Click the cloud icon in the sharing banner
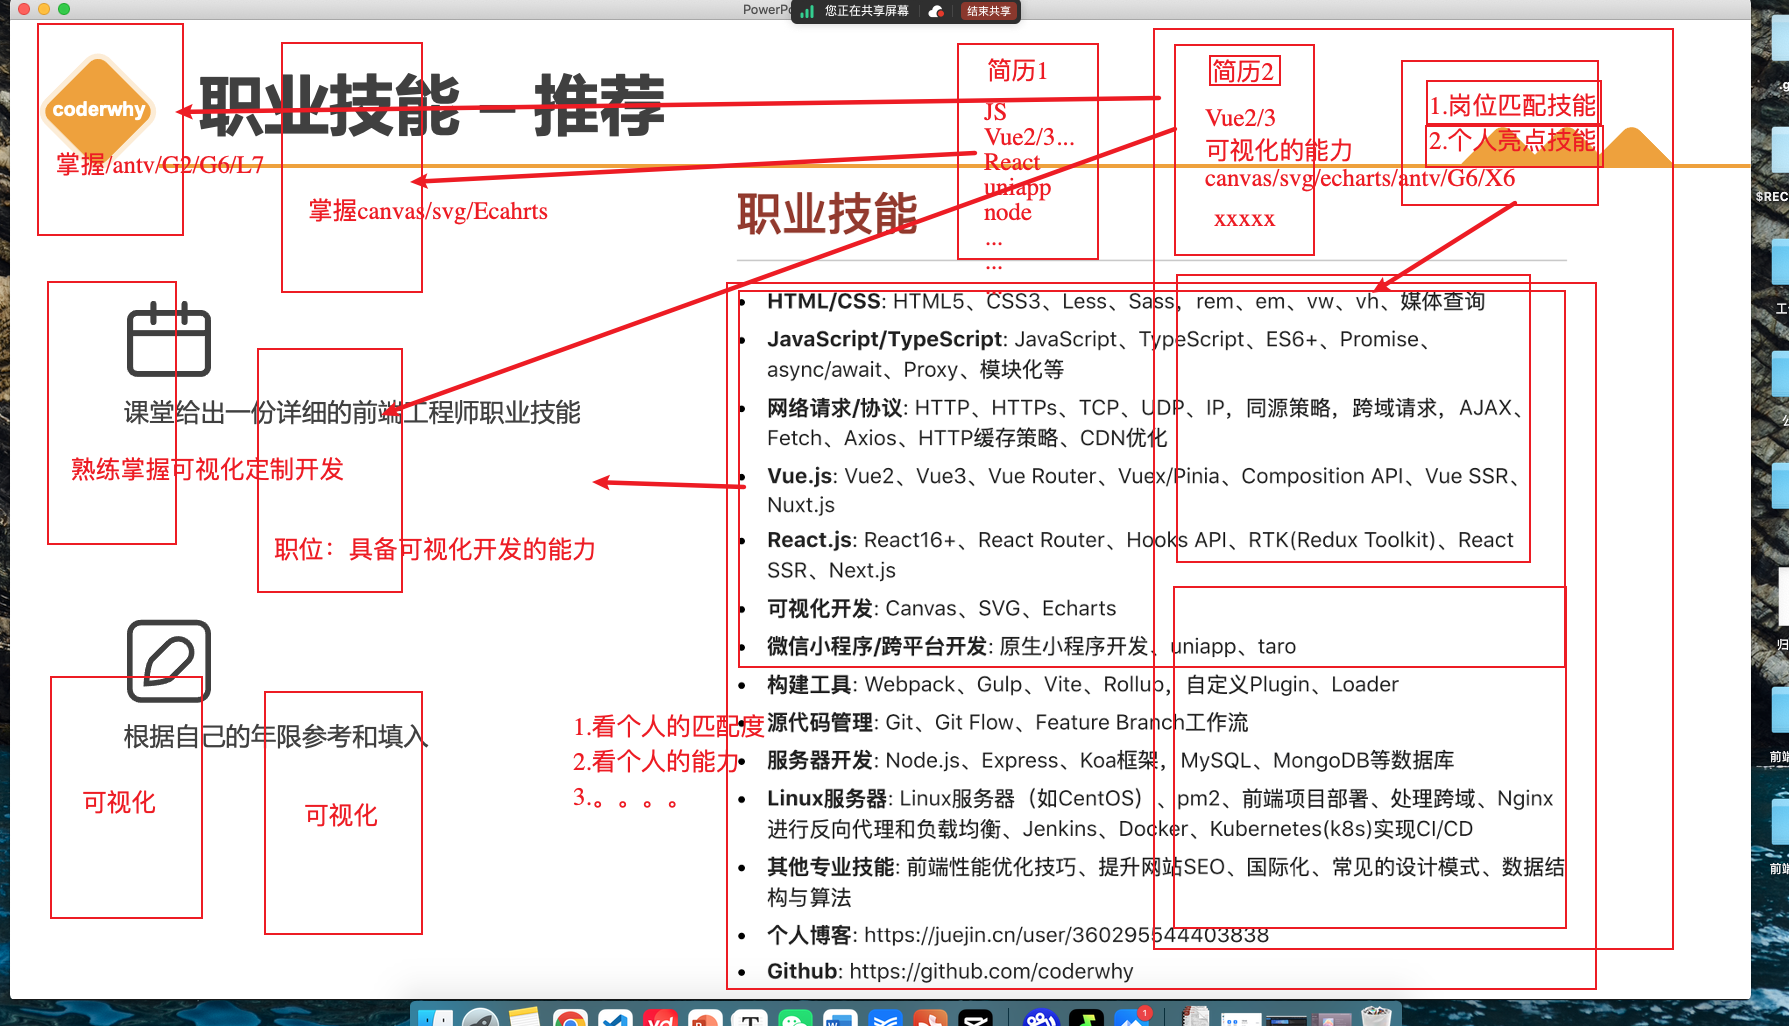The image size is (1789, 1026). pos(934,11)
